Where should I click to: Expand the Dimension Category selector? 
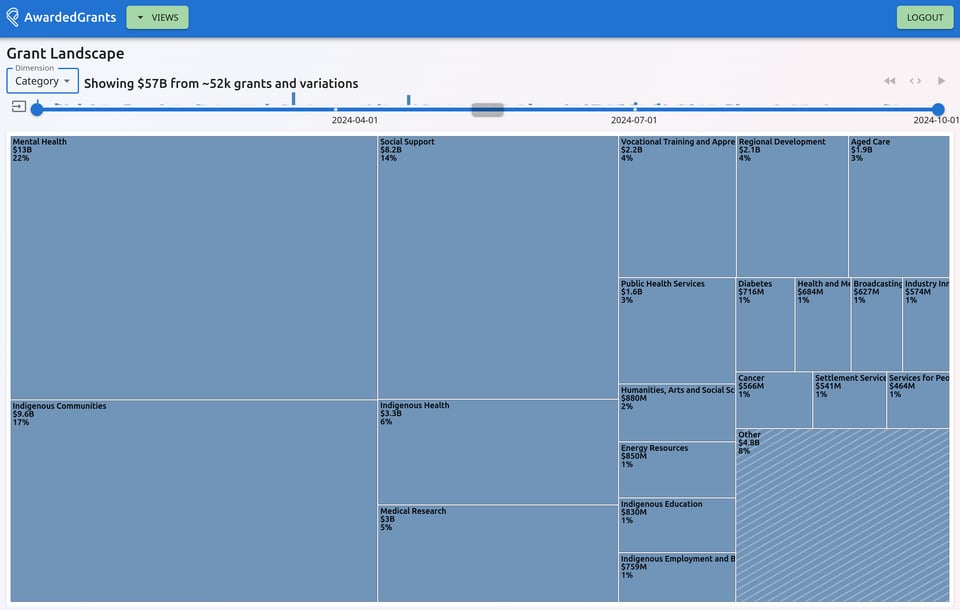pyautogui.click(x=43, y=81)
